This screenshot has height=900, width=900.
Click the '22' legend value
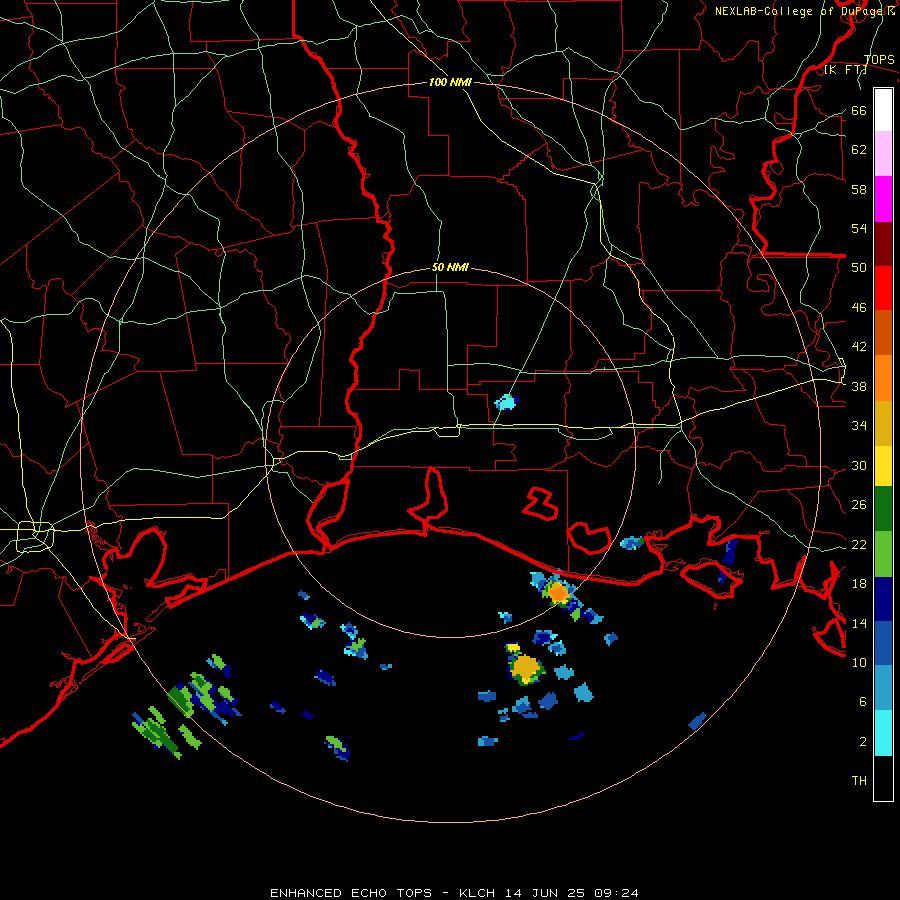tap(859, 544)
